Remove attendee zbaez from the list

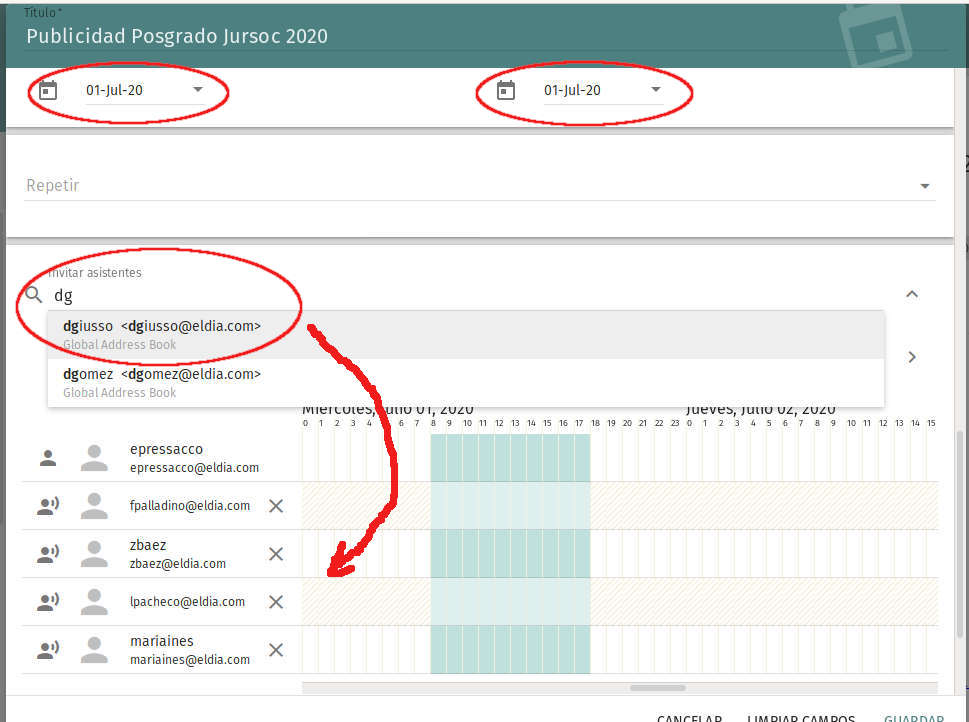(276, 554)
